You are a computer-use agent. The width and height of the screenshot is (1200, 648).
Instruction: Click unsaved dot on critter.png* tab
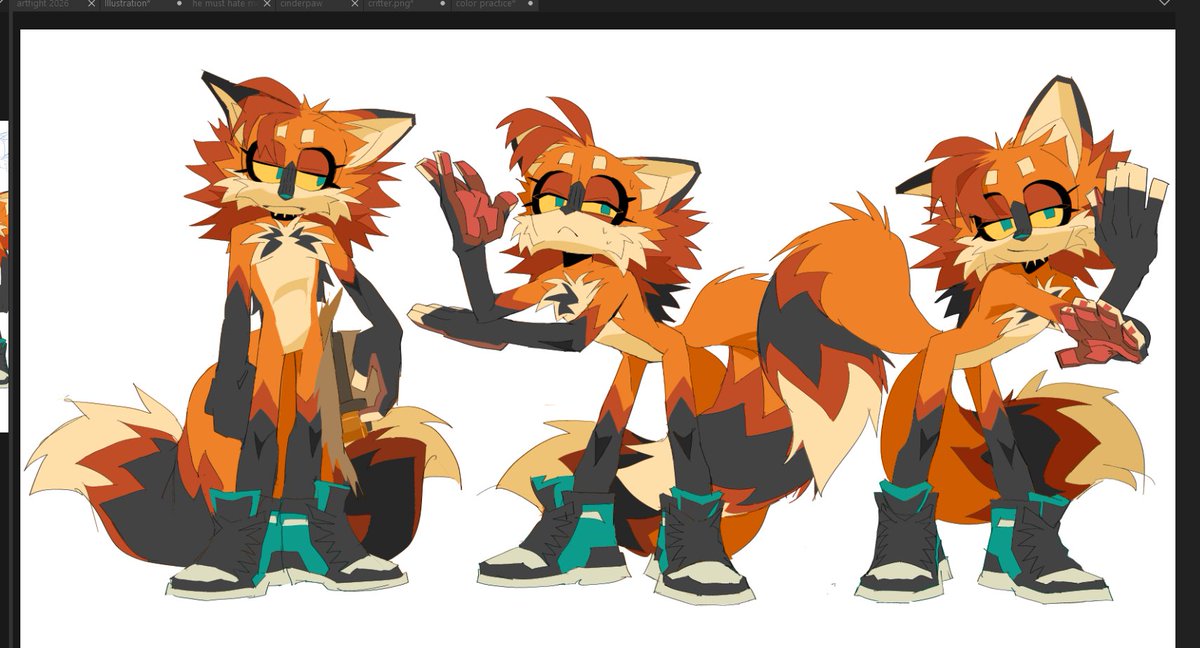(x=443, y=4)
